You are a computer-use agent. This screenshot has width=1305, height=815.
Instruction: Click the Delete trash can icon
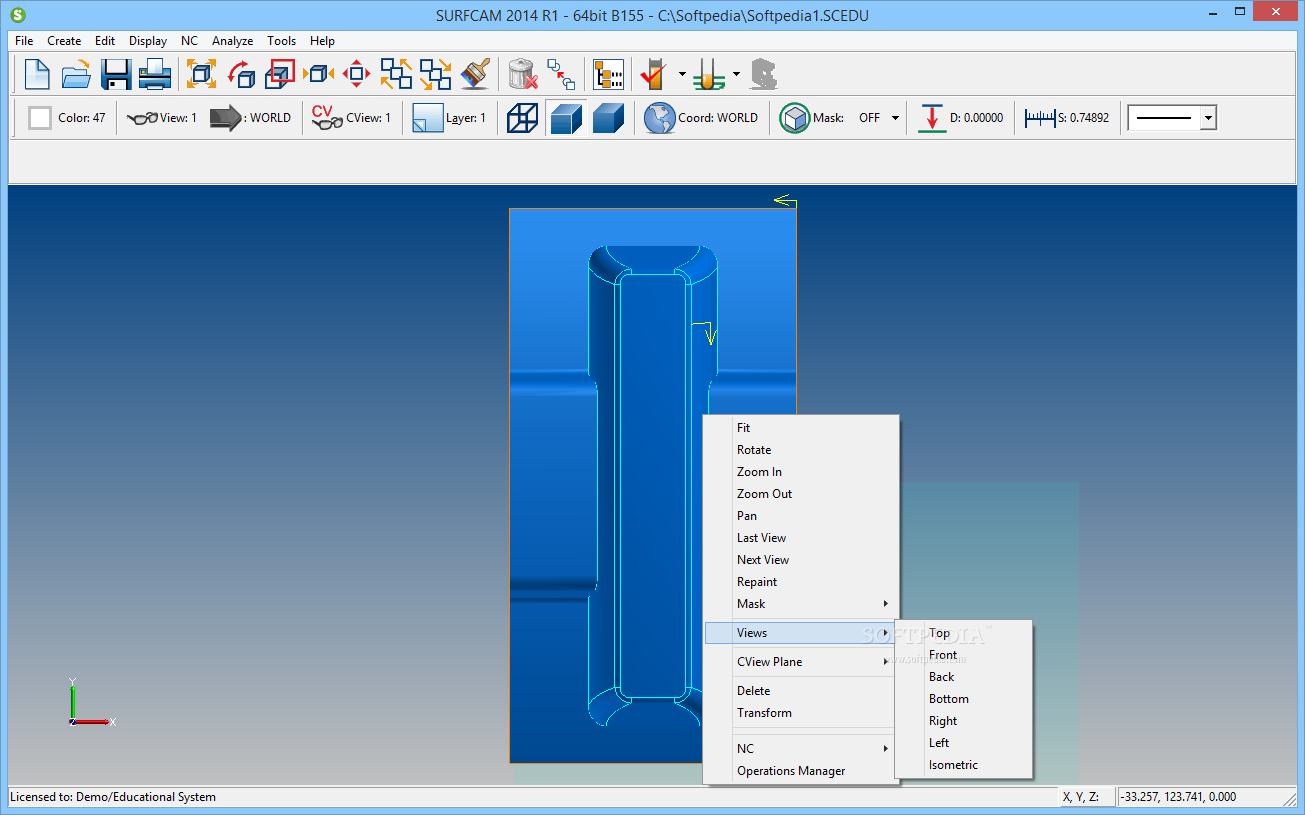click(x=523, y=74)
